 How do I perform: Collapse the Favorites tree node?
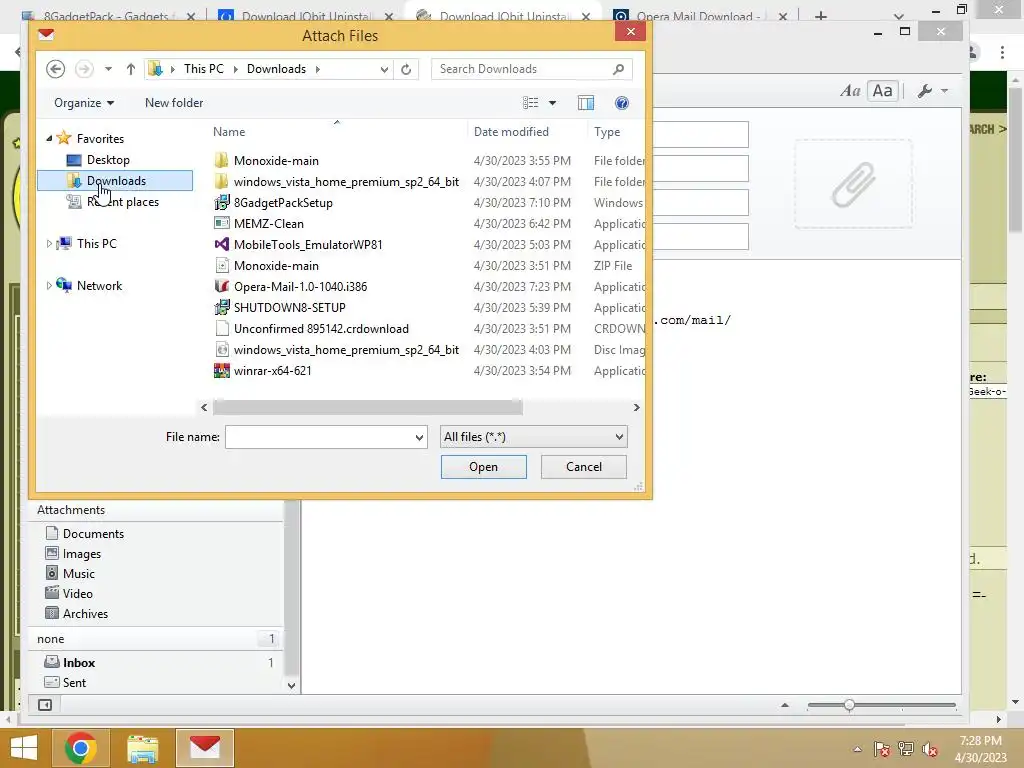[x=49, y=138]
